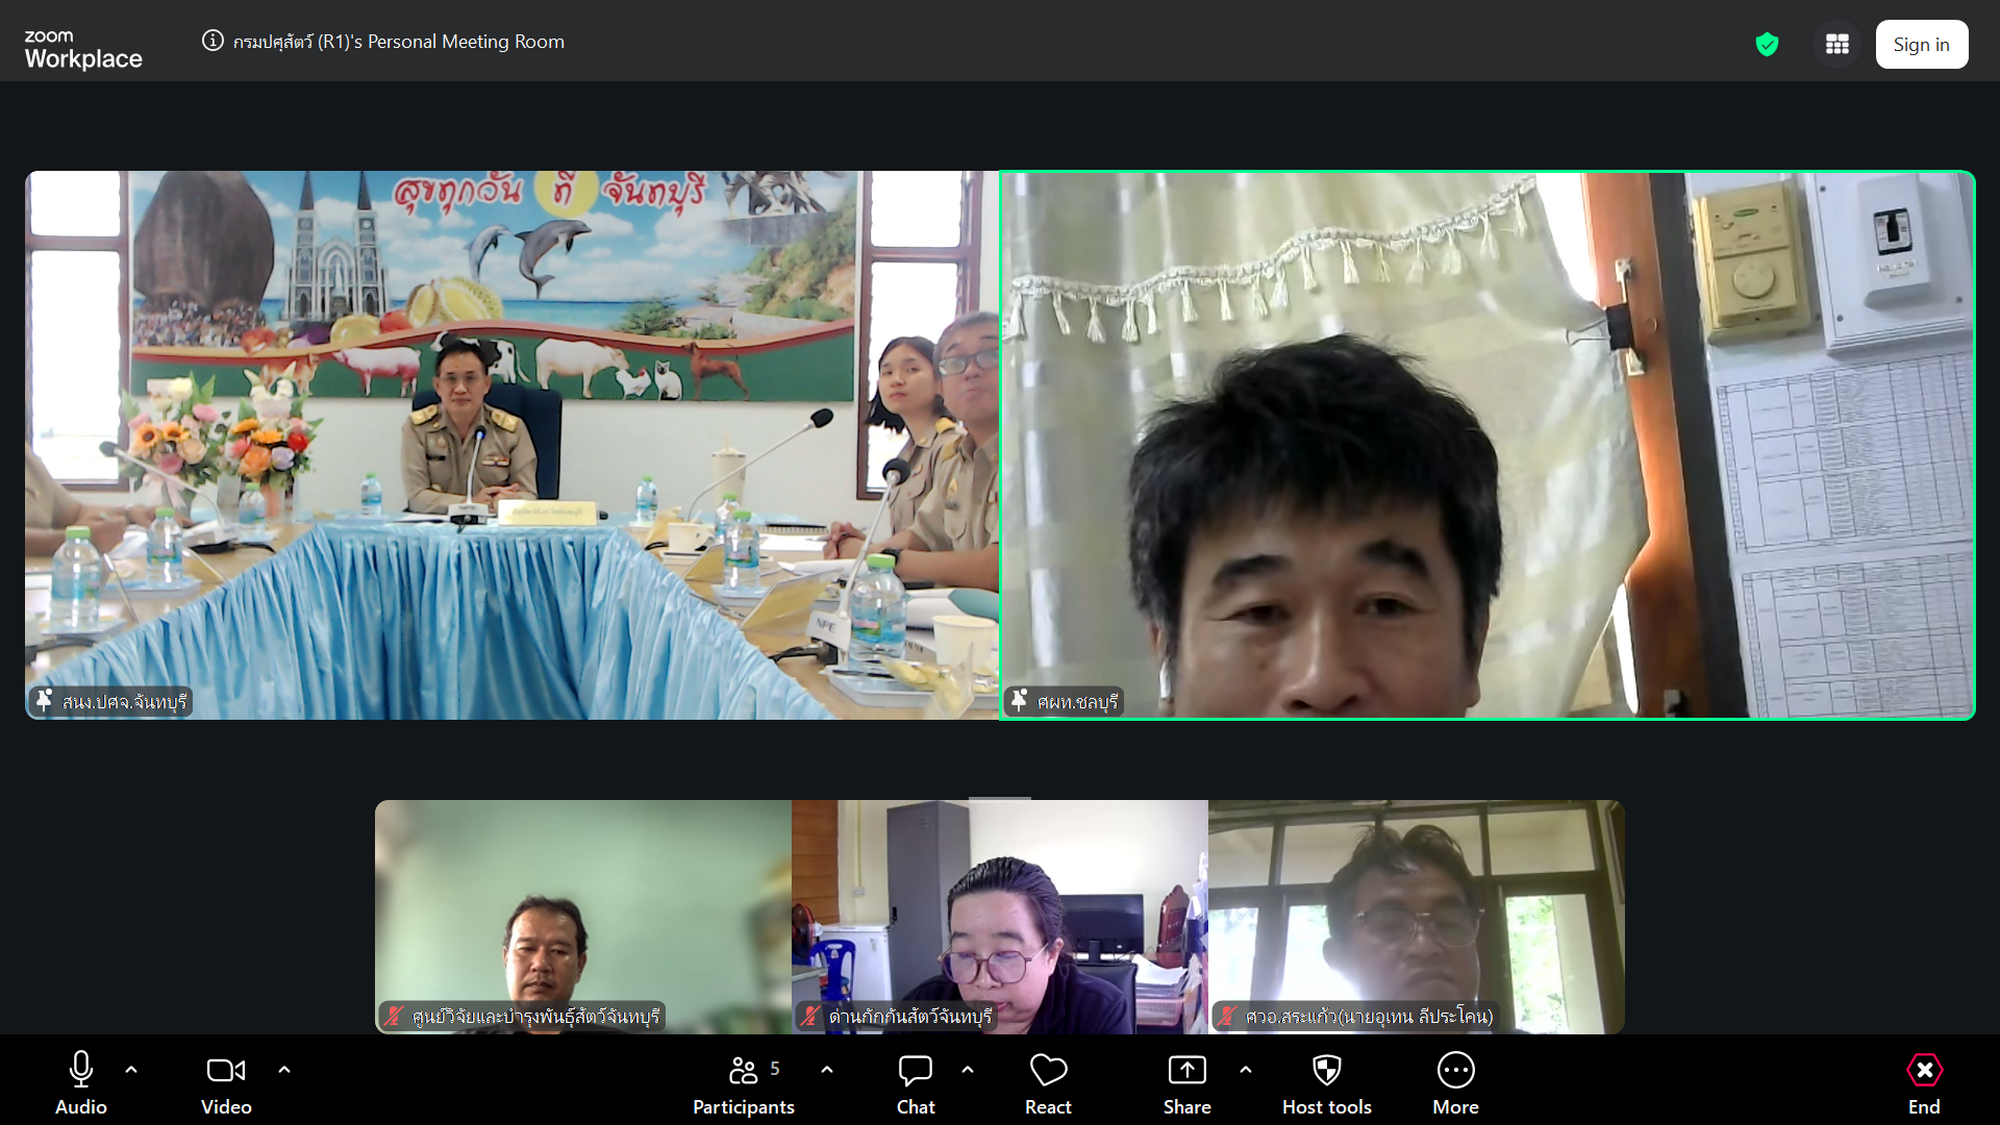The height and width of the screenshot is (1125, 2000).
Task: Click the End meeting button
Action: coord(1924,1083)
